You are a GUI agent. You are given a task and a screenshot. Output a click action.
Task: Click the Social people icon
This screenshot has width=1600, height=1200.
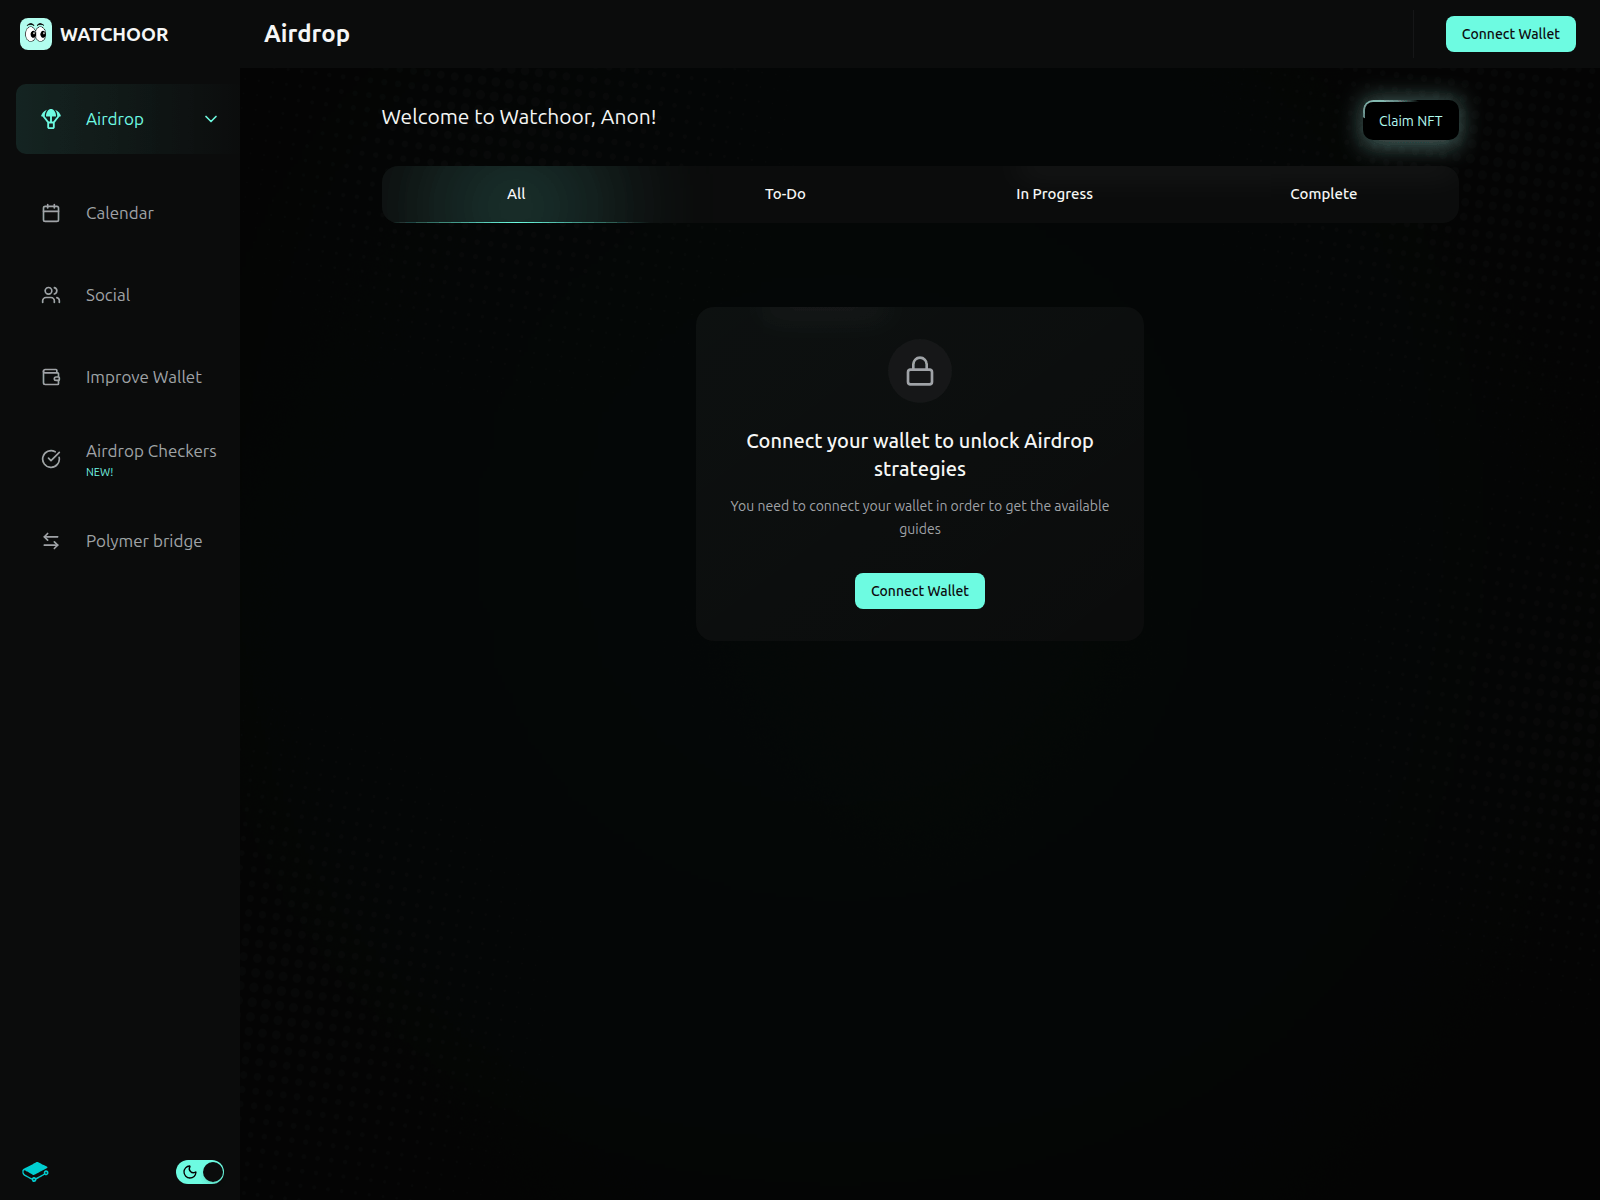point(51,294)
